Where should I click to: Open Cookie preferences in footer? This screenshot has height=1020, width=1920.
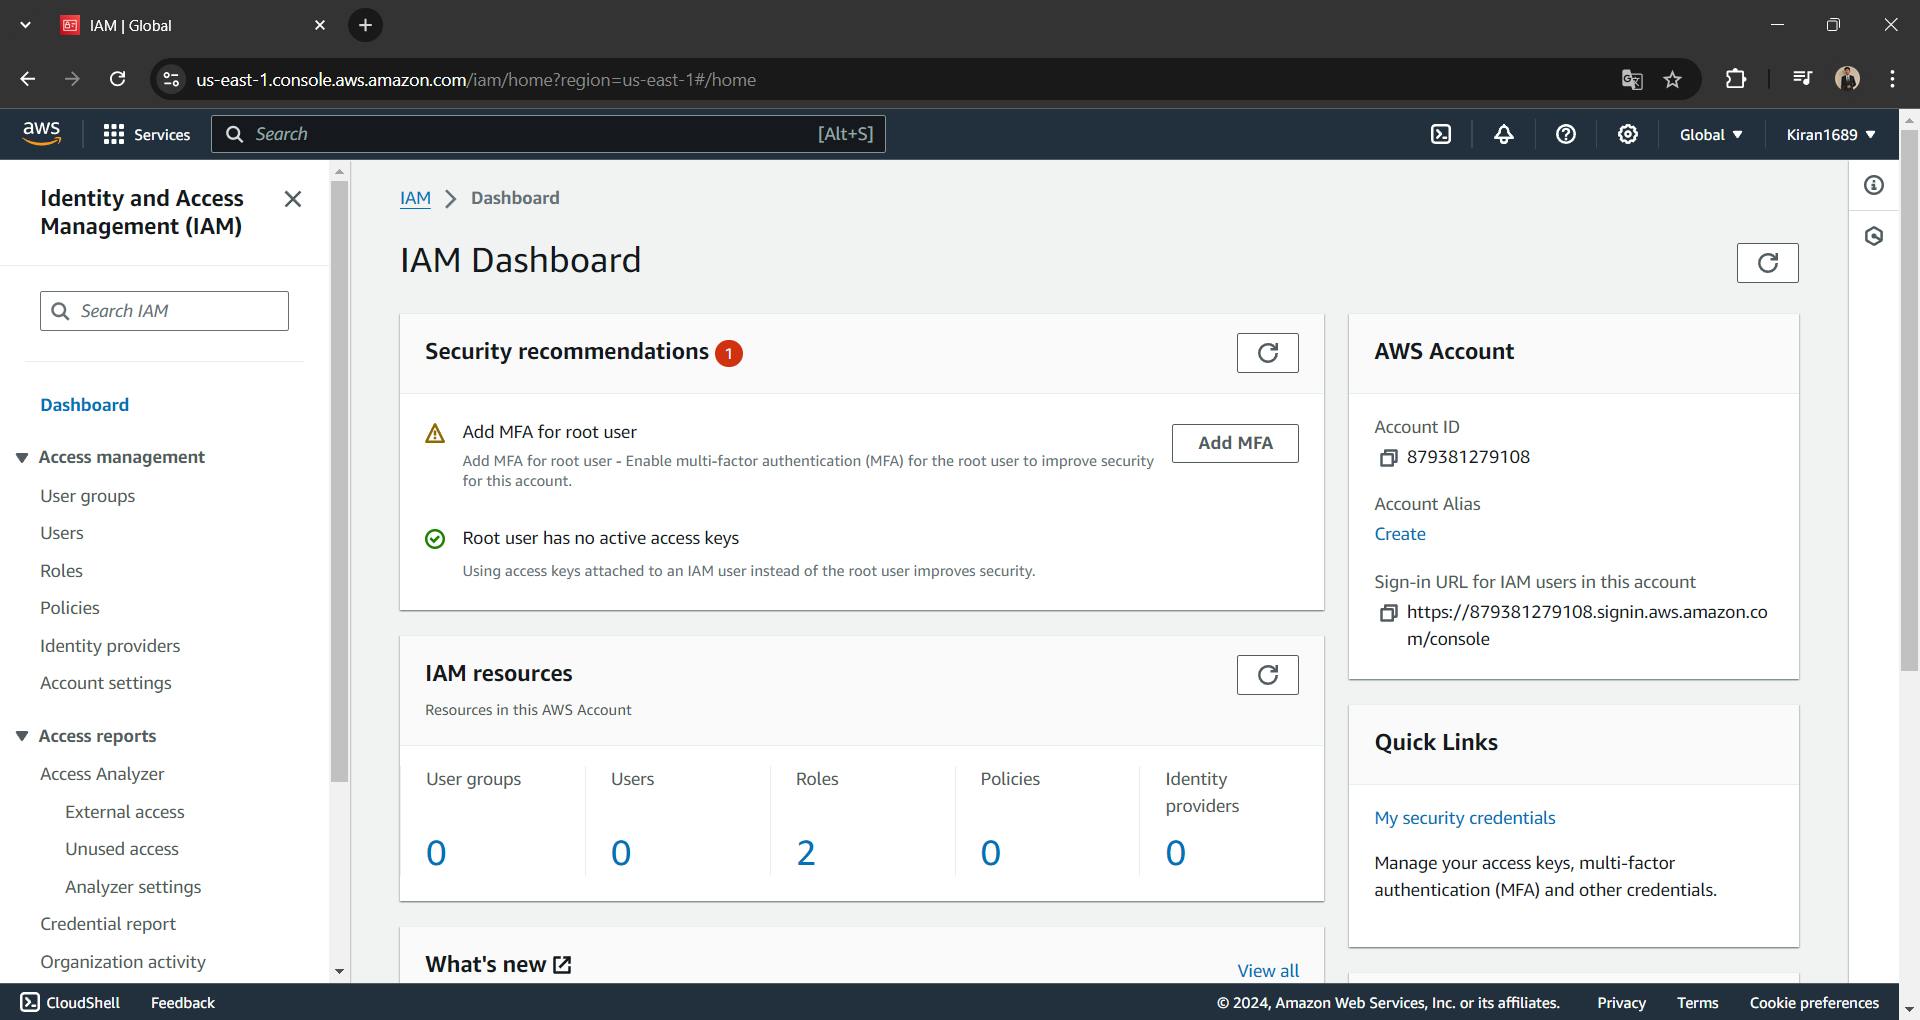tap(1814, 1002)
